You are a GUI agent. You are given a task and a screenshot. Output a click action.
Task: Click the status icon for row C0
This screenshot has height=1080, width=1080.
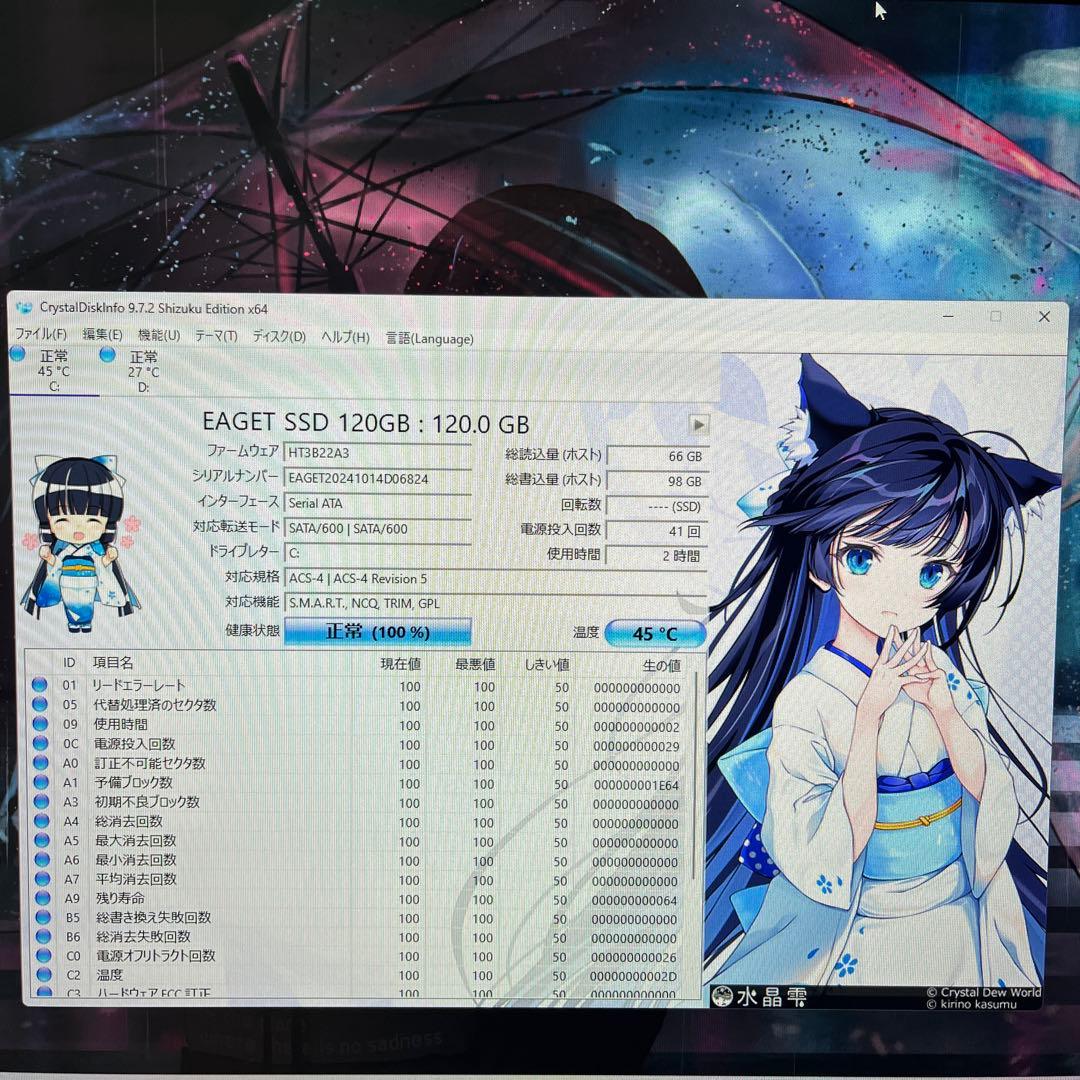[x=44, y=955]
